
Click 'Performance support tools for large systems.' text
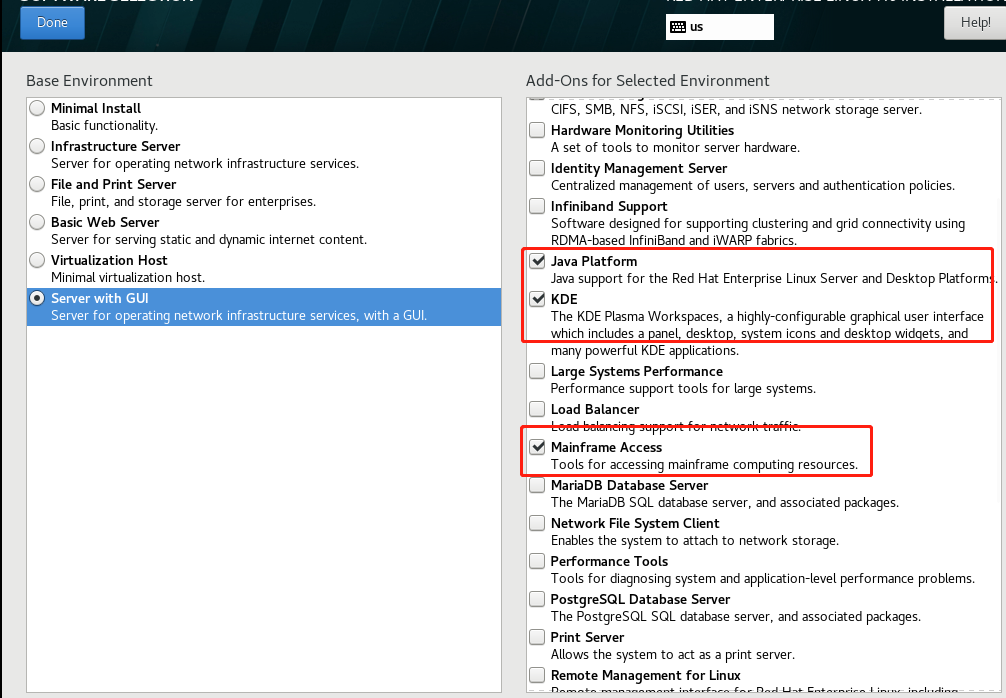[x=683, y=389]
